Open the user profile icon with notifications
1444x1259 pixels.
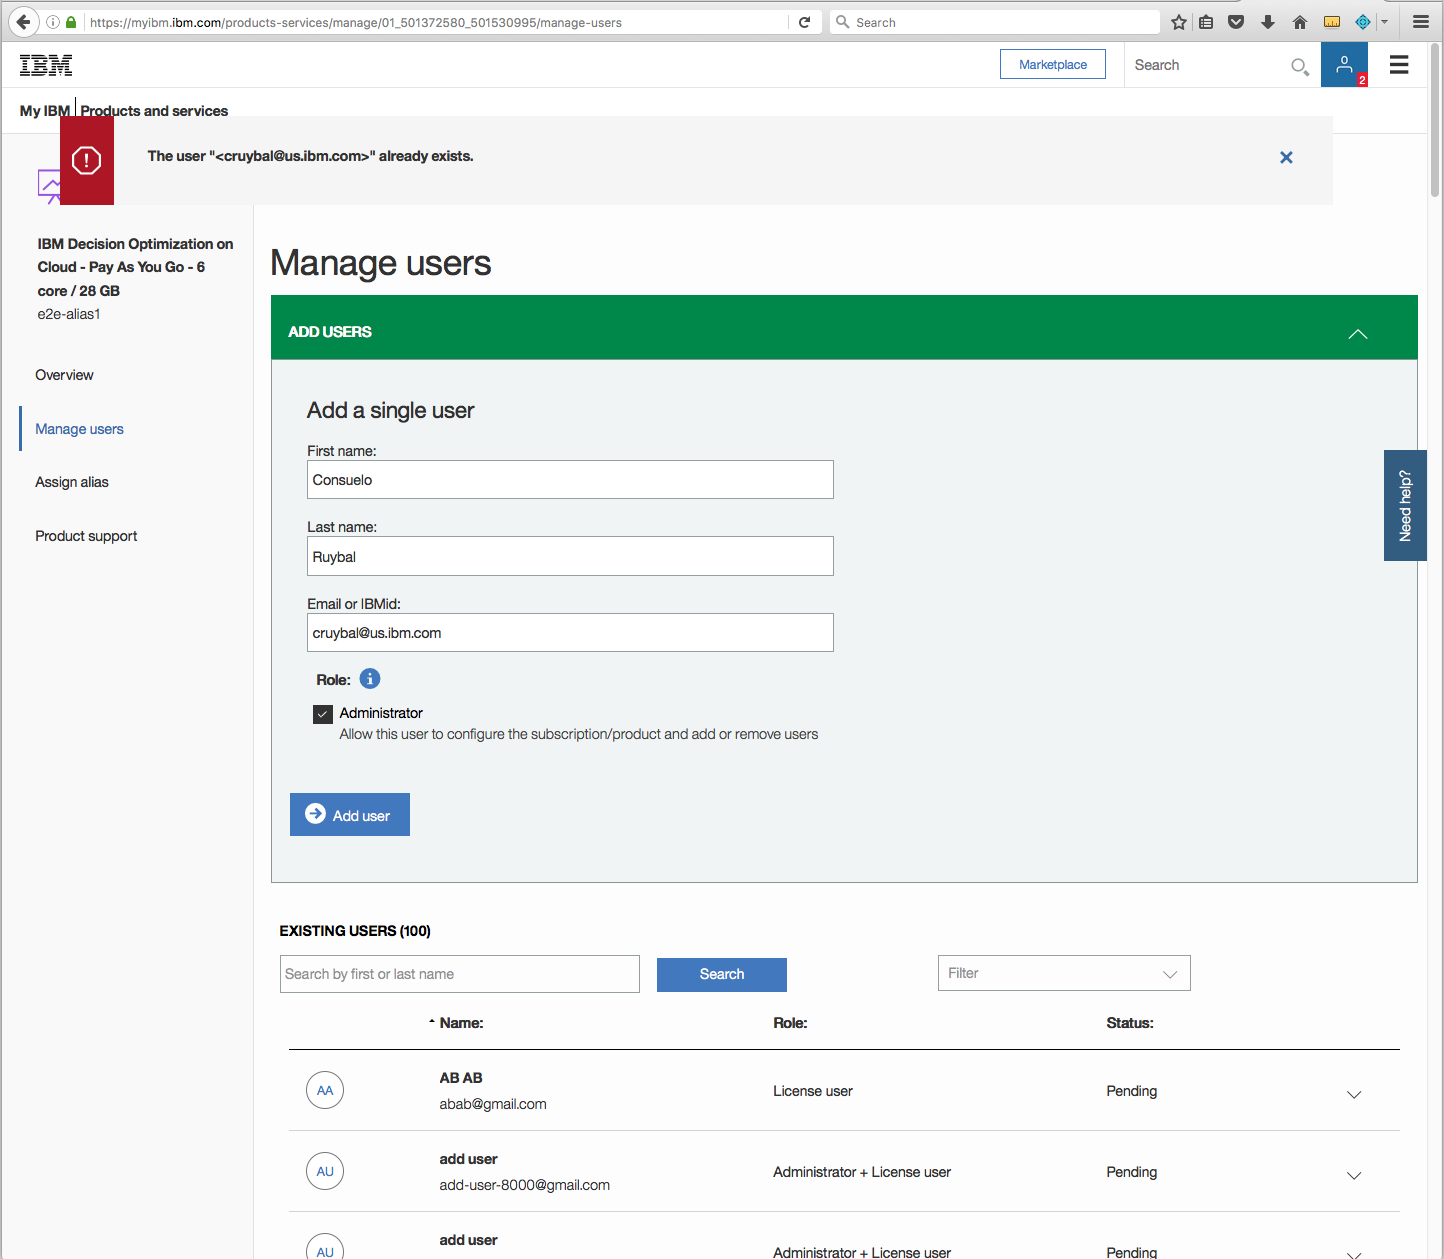tap(1344, 65)
